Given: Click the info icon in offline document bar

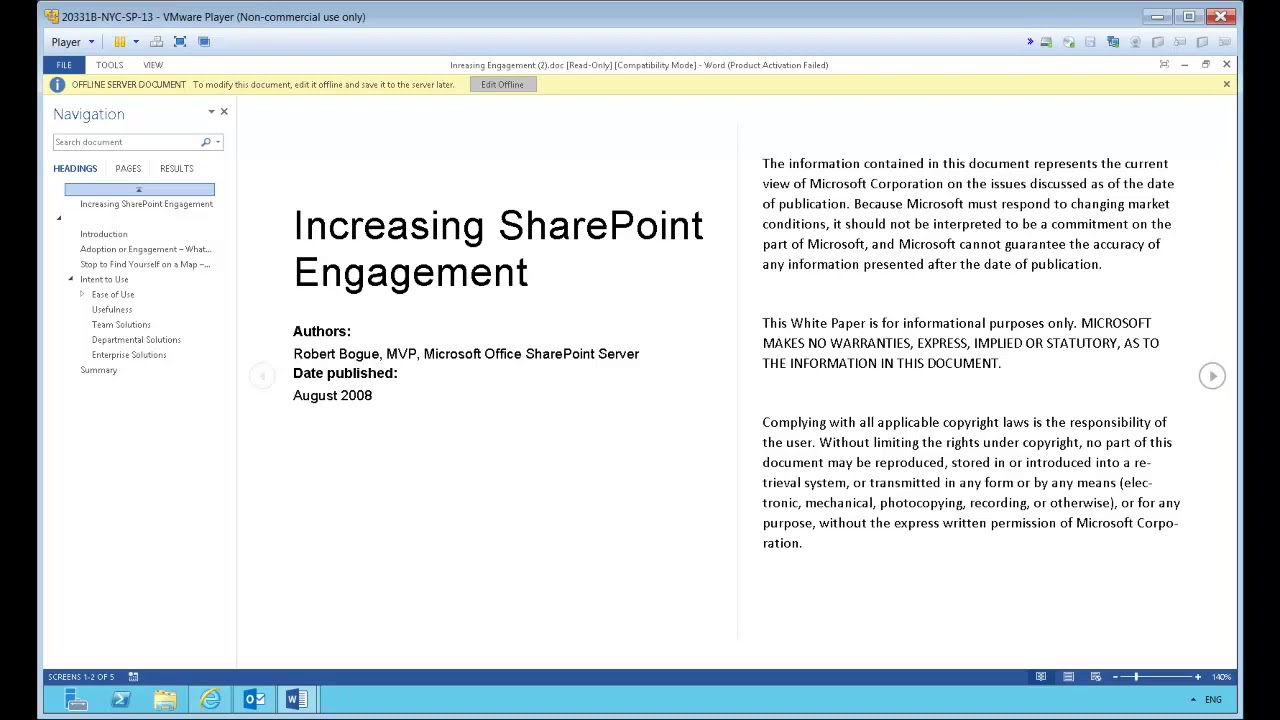Looking at the screenshot, I should (57, 85).
